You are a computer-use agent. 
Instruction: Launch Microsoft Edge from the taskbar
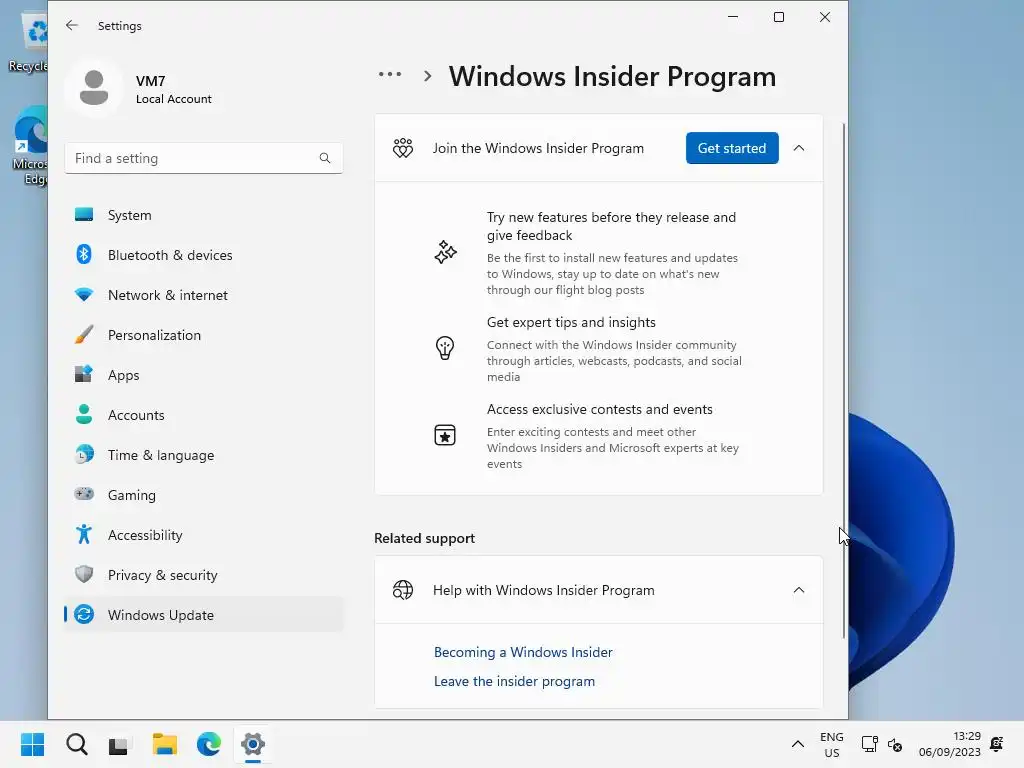click(x=209, y=744)
